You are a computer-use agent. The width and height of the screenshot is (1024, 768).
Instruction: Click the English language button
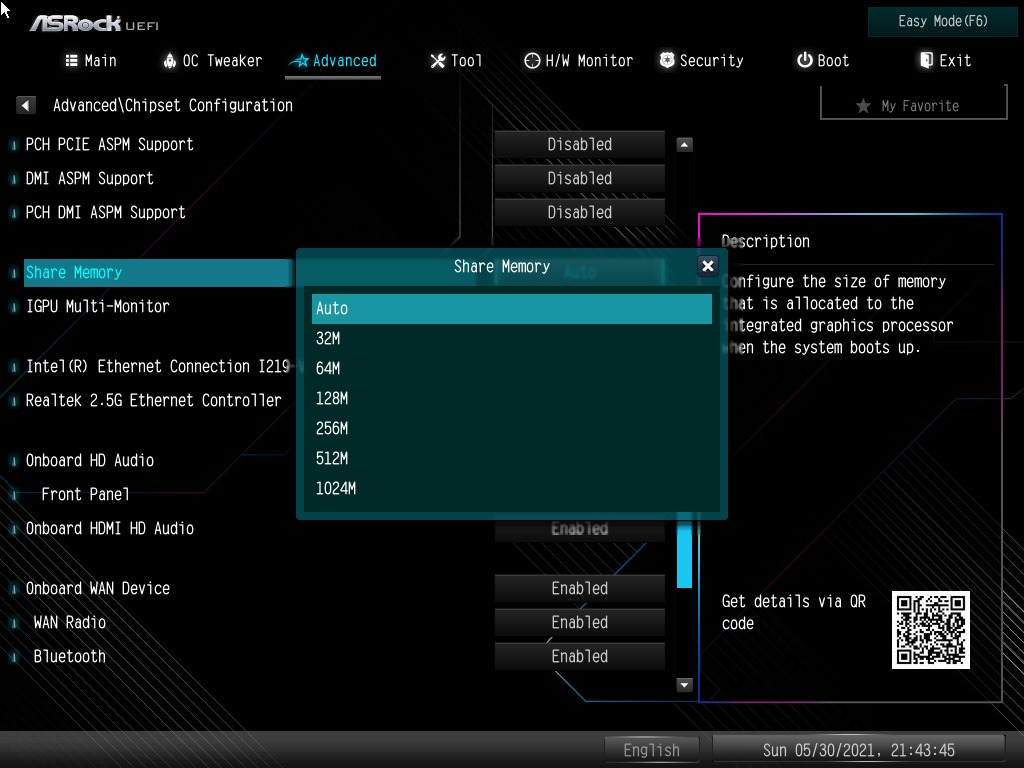[x=651, y=750]
